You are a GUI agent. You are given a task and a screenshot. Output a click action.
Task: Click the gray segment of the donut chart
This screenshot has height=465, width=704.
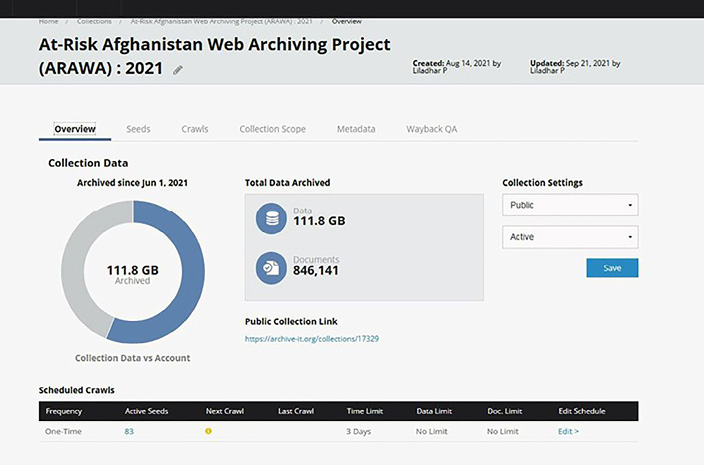click(73, 274)
